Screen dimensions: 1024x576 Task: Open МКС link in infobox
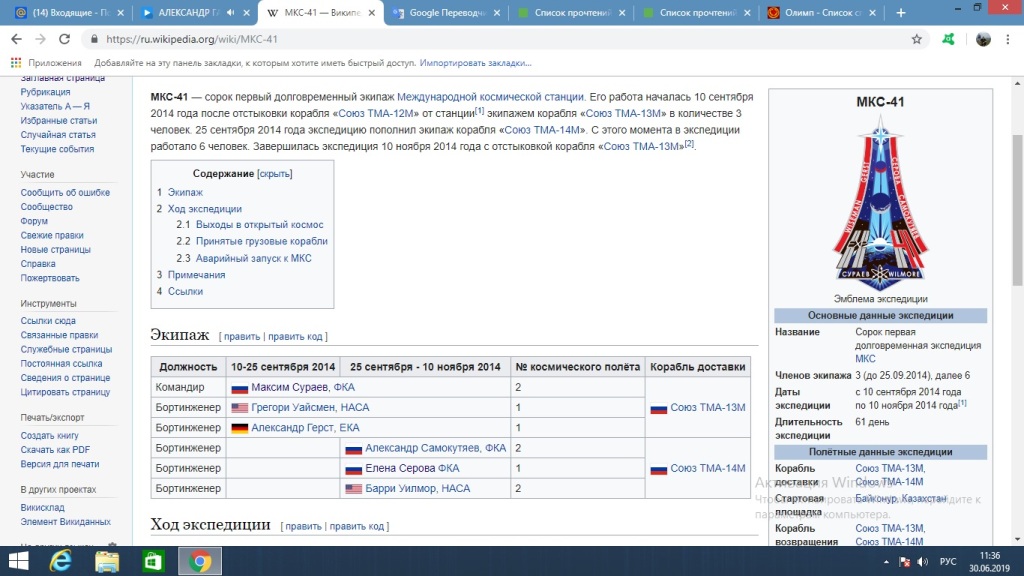click(865, 359)
